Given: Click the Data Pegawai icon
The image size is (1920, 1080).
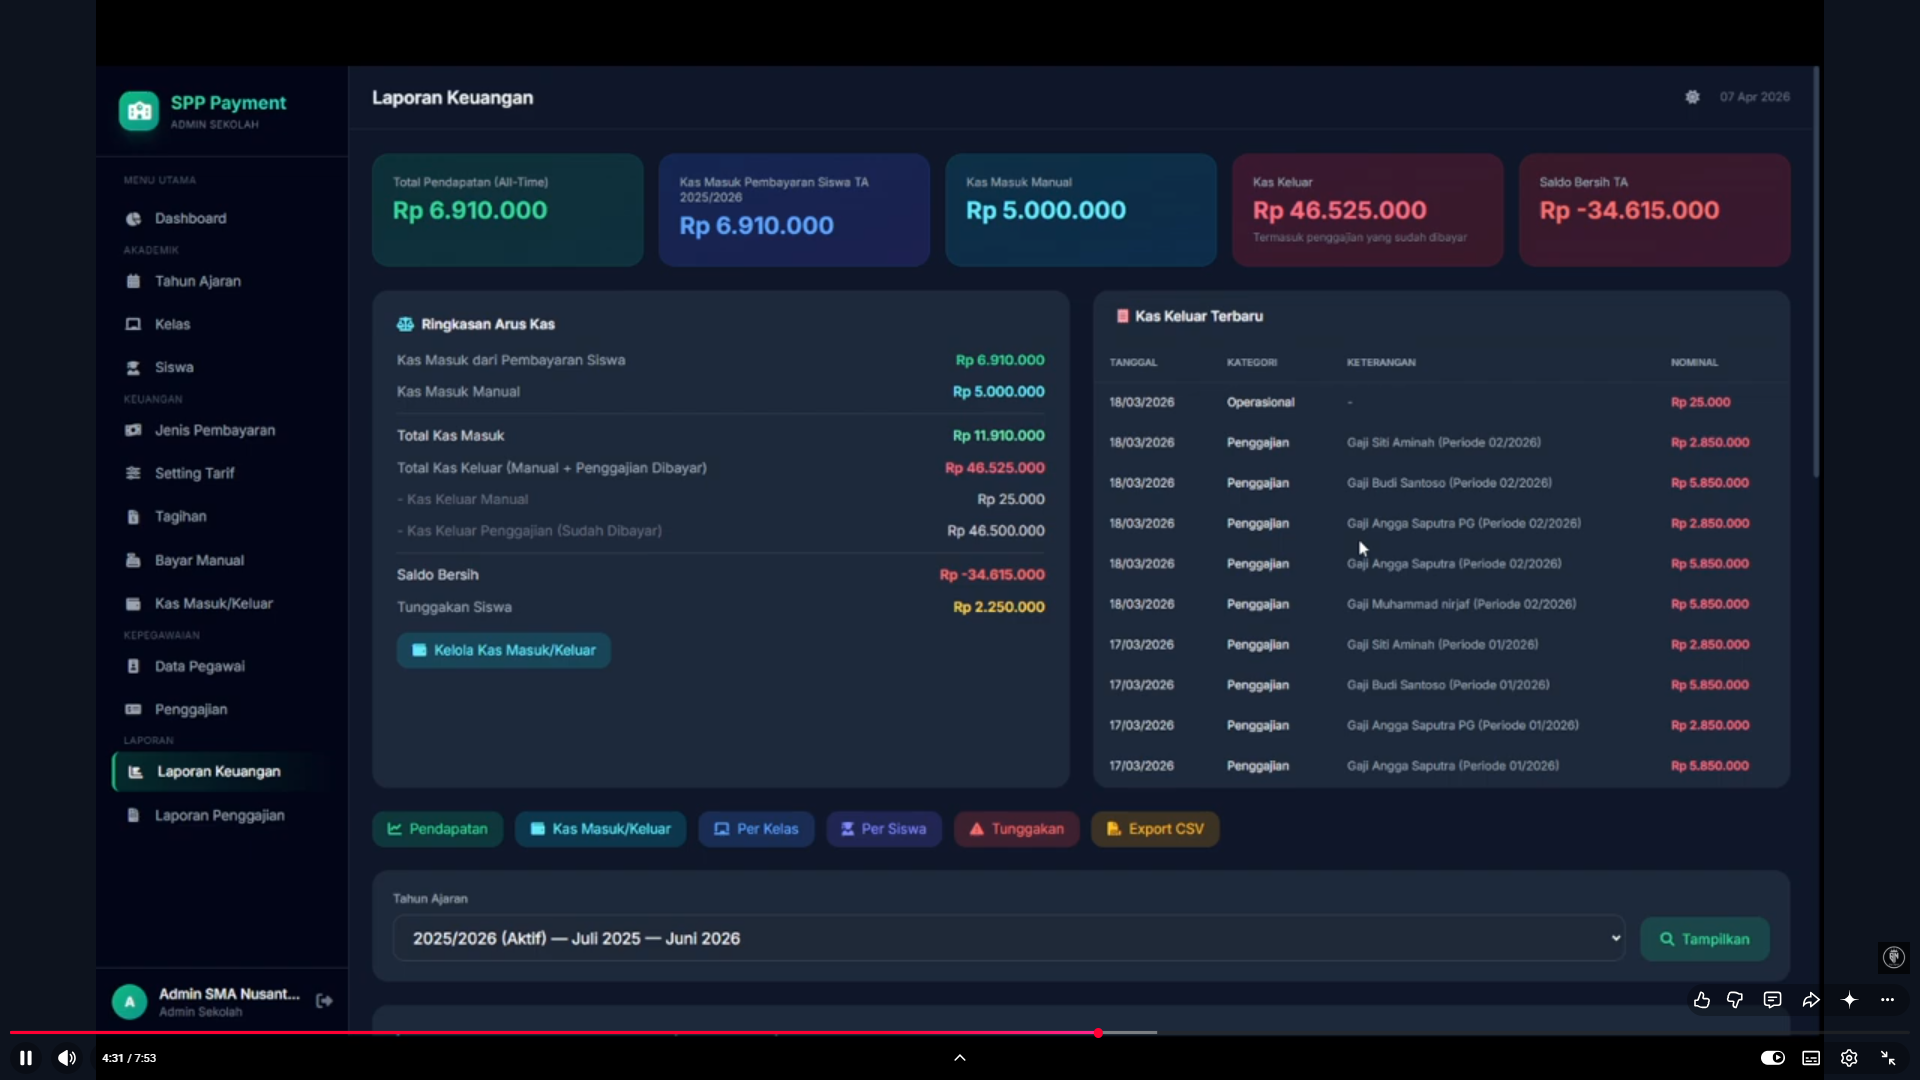Looking at the screenshot, I should click(x=133, y=666).
